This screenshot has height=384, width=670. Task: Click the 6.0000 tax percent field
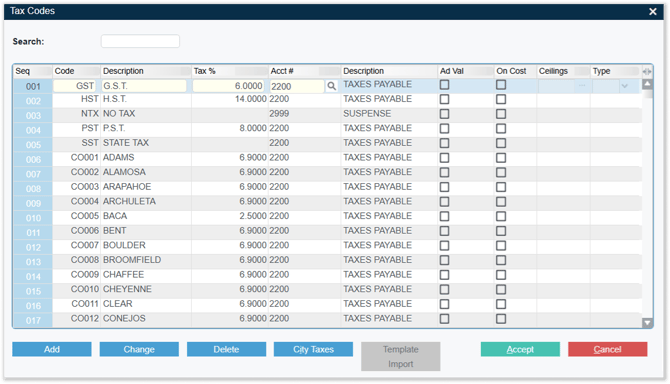point(228,86)
